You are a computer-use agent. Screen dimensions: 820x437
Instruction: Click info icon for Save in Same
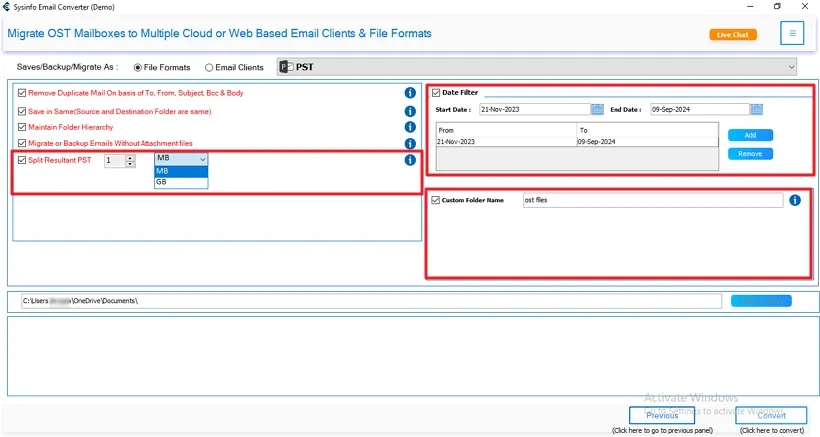[x=410, y=111]
